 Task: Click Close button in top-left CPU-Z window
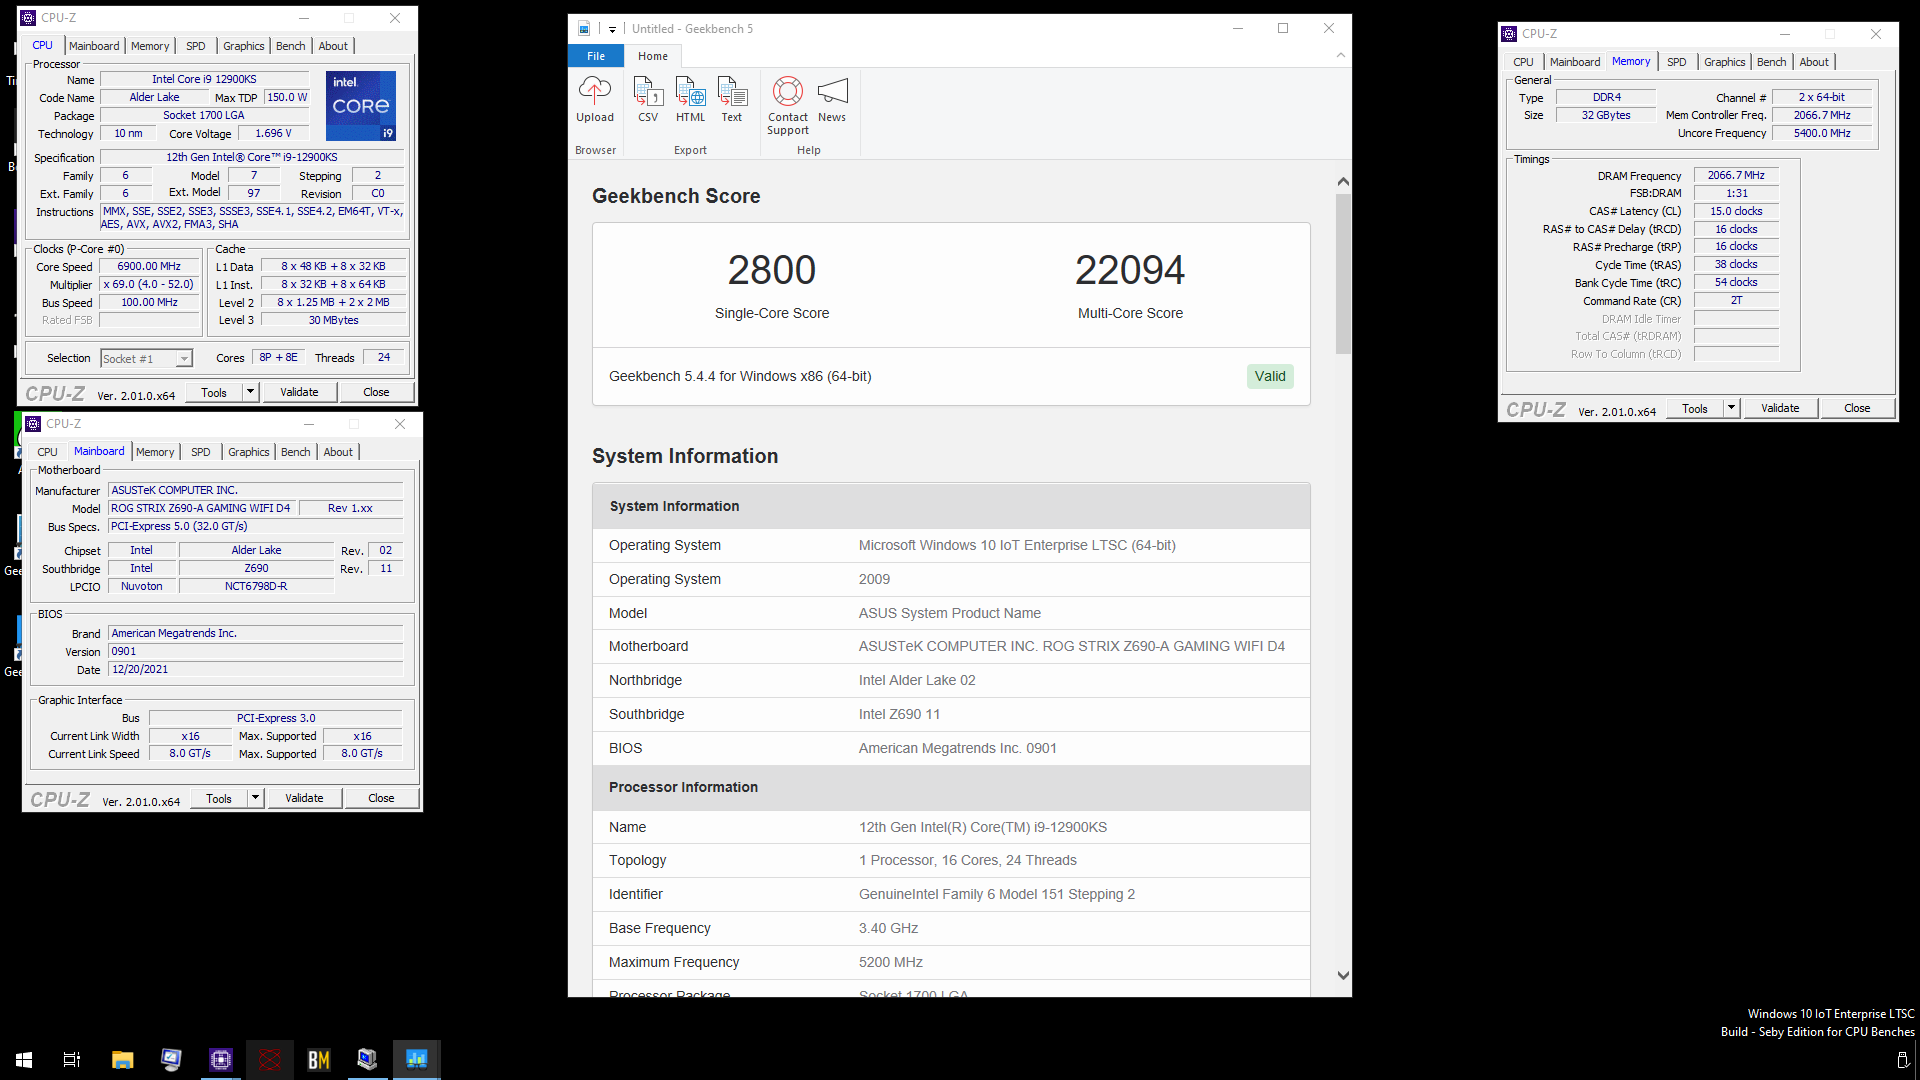tap(376, 392)
